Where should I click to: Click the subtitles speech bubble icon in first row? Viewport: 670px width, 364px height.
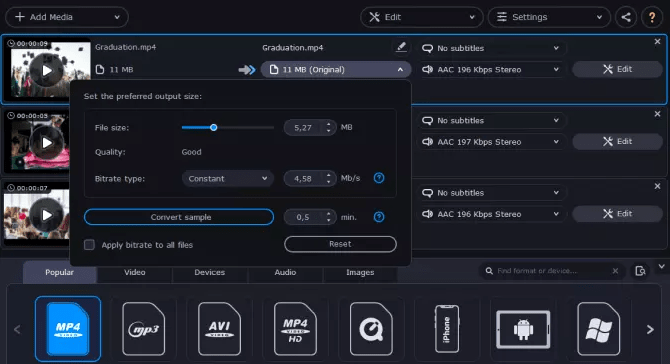427,48
